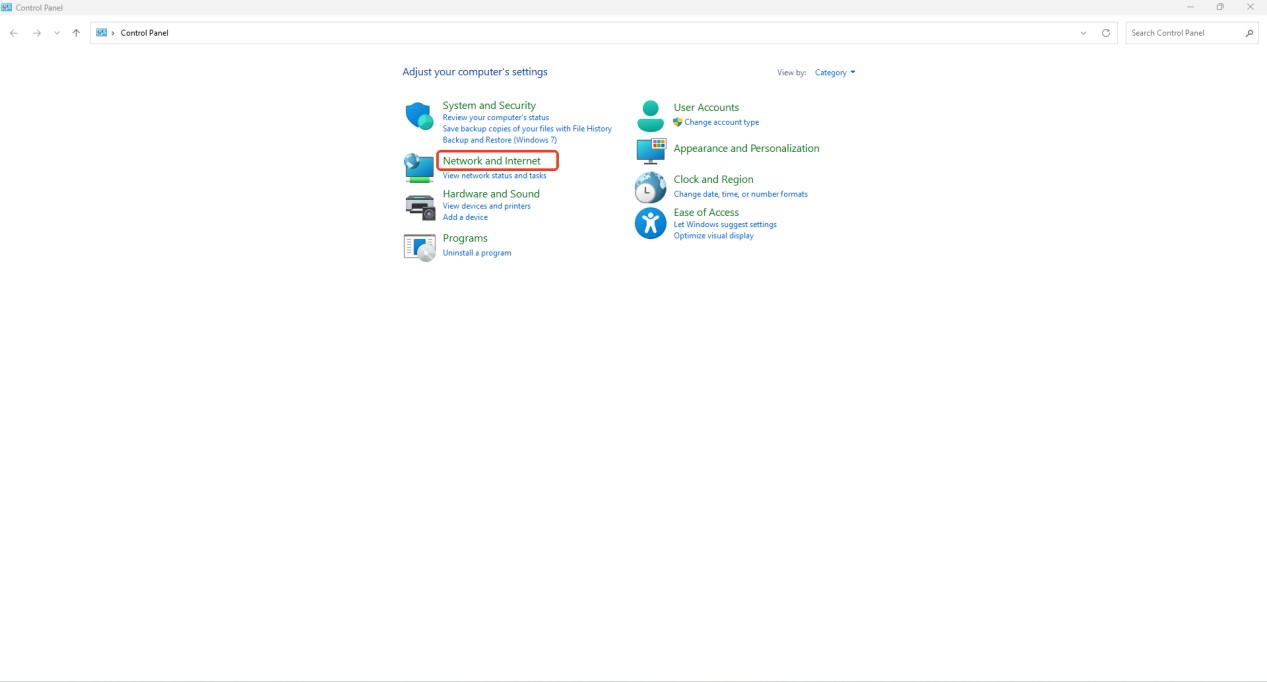1267x682 pixels.
Task: Click in the Search Control Panel field
Action: tap(1185, 33)
